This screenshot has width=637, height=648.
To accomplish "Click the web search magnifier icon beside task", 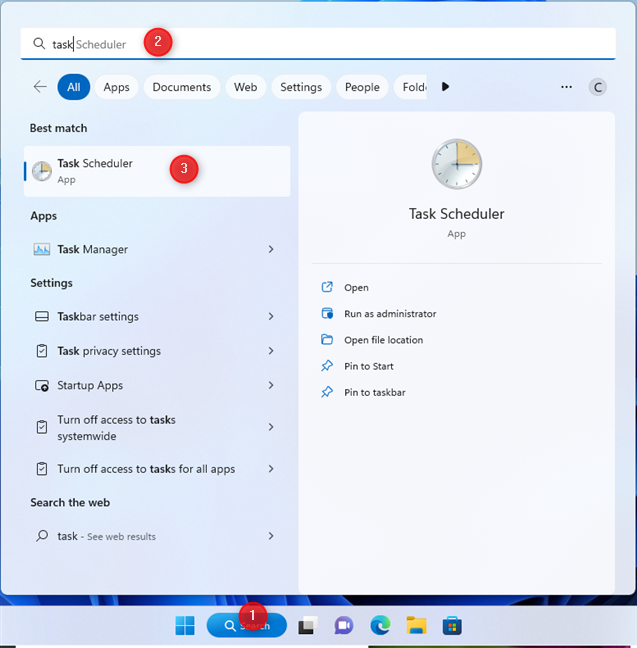I will (x=42, y=536).
